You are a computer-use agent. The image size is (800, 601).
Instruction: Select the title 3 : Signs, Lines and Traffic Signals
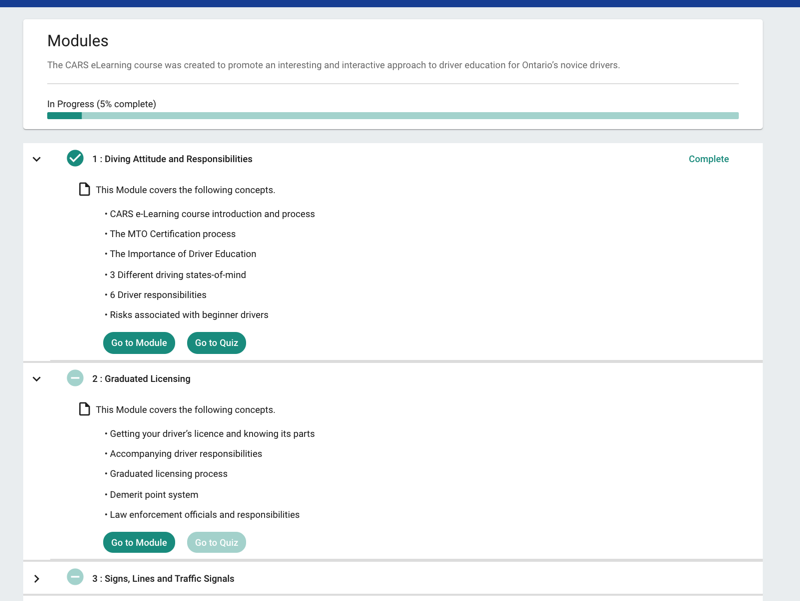click(x=163, y=579)
